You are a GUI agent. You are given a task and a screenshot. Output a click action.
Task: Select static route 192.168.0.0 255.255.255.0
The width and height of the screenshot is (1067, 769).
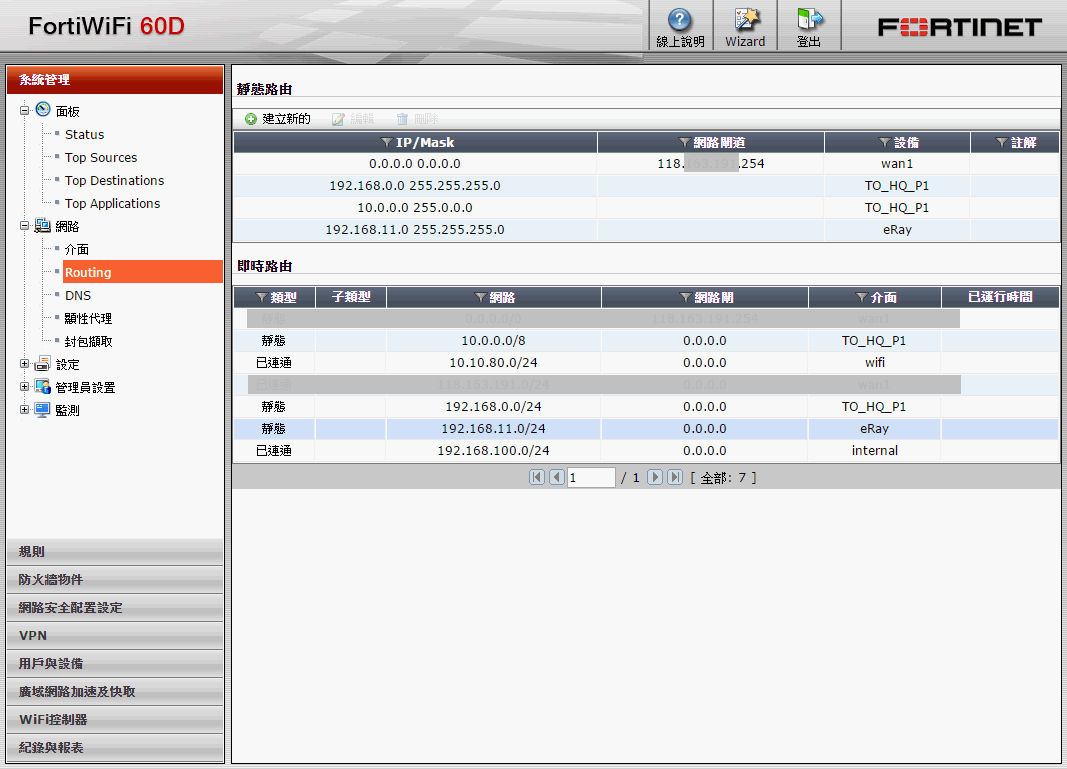pos(646,185)
